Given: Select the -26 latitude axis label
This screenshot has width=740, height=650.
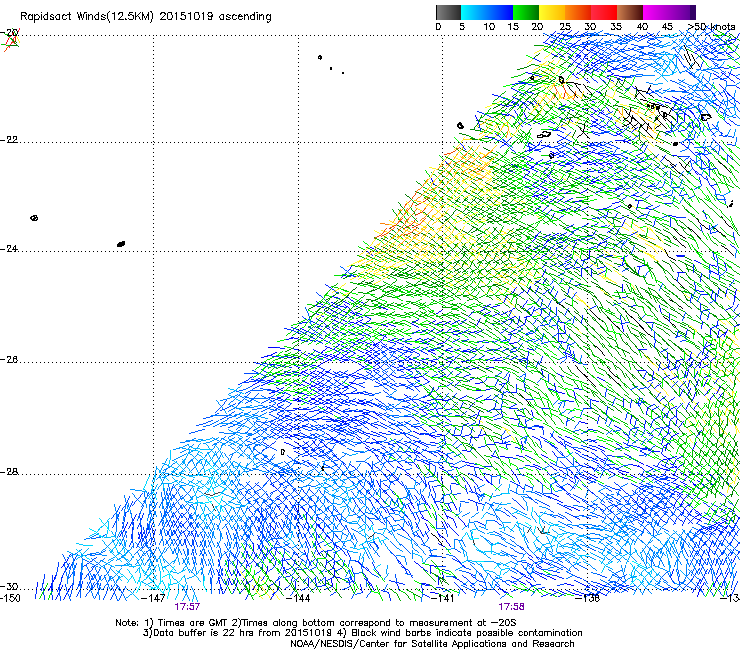Looking at the screenshot, I should (9, 360).
